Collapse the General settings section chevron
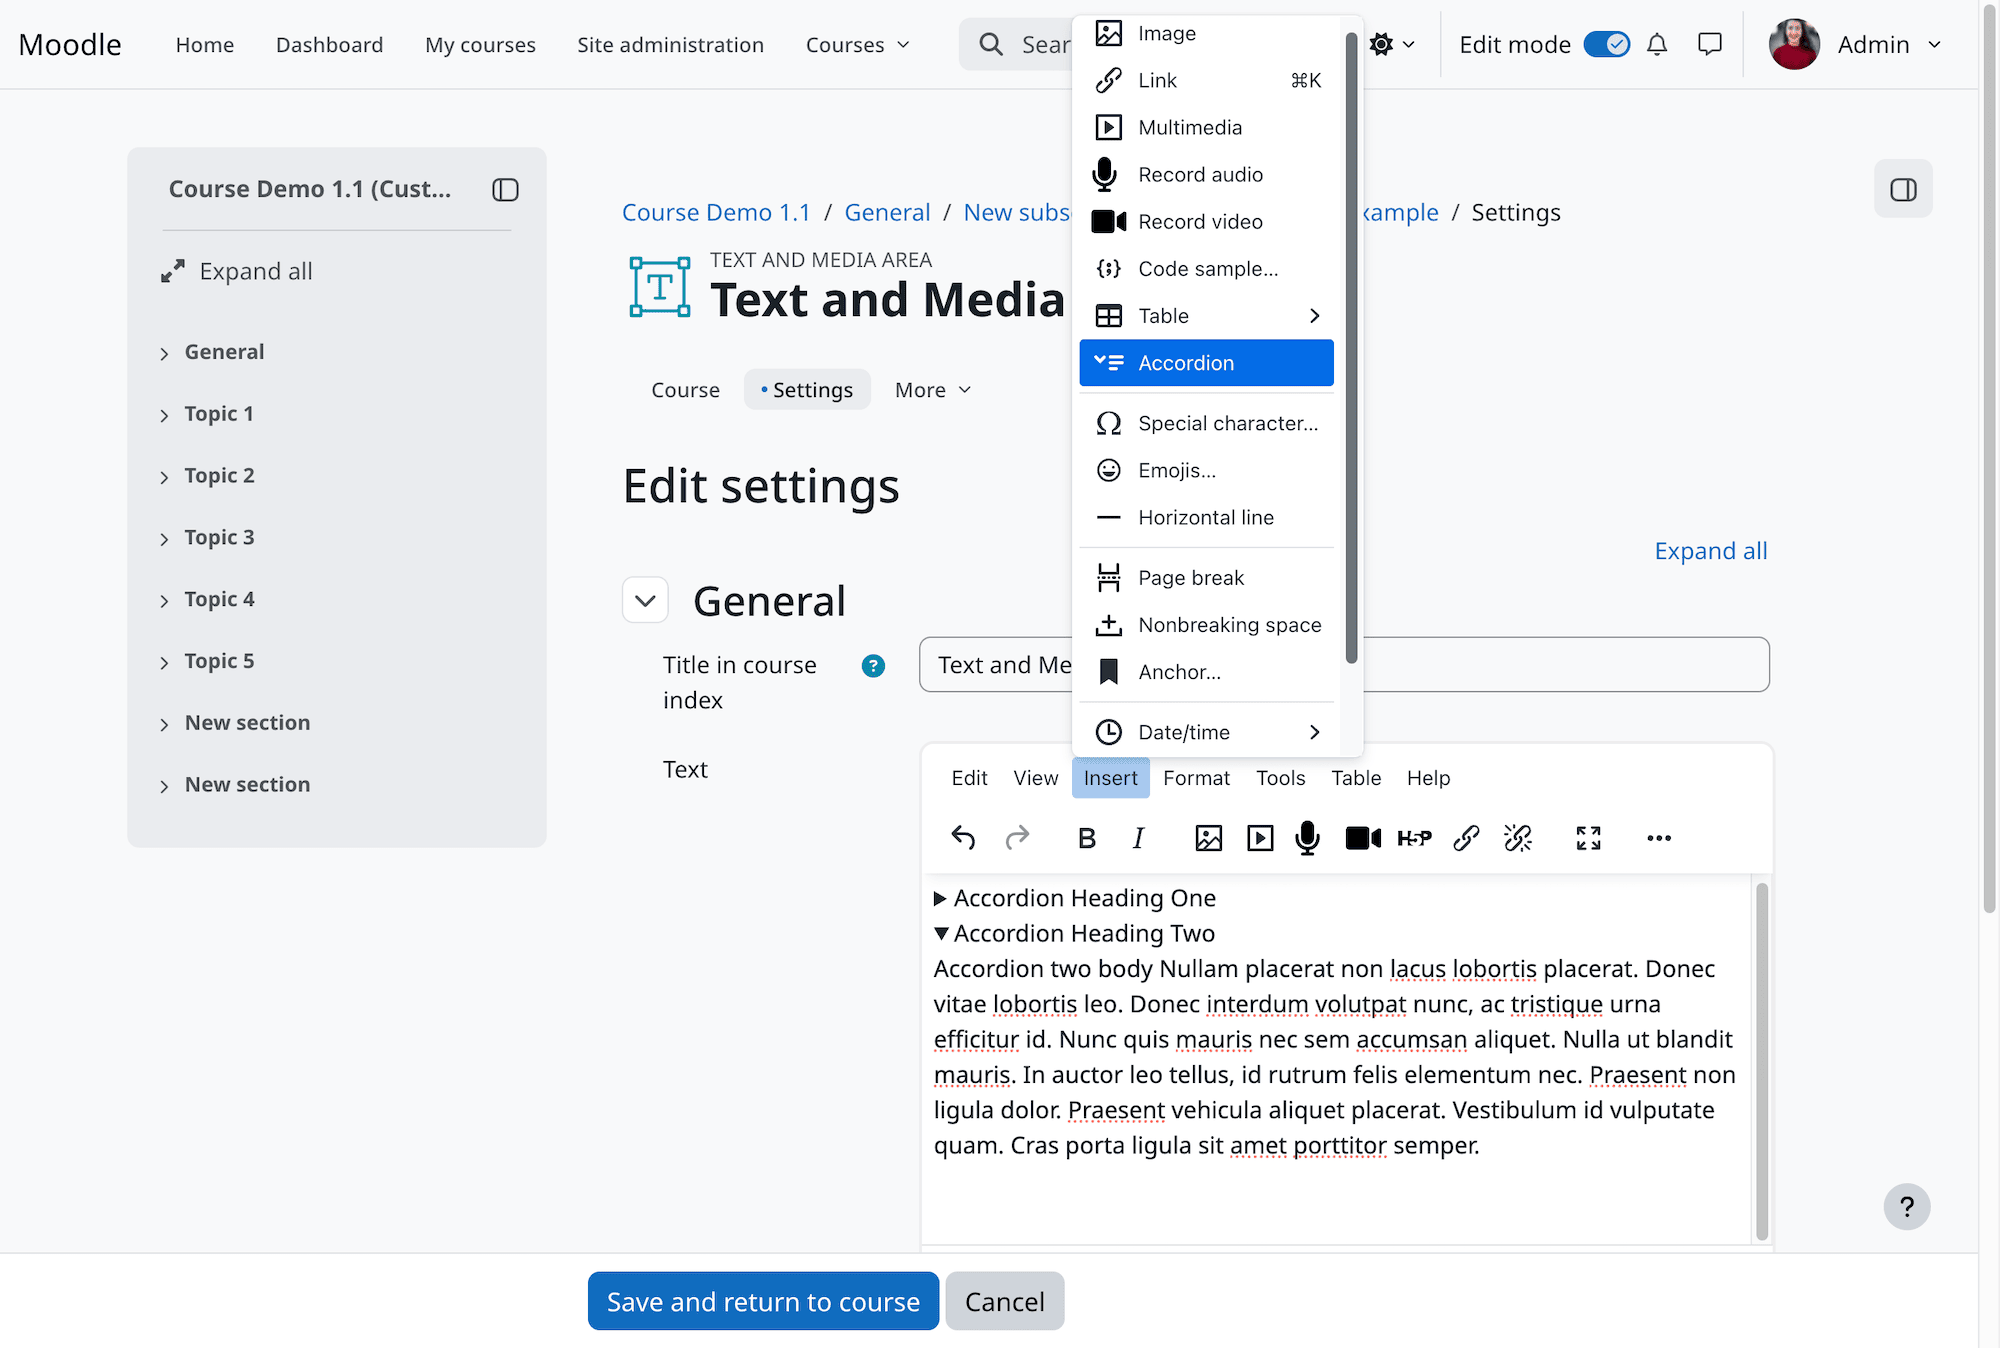The image size is (2000, 1348). (x=645, y=601)
